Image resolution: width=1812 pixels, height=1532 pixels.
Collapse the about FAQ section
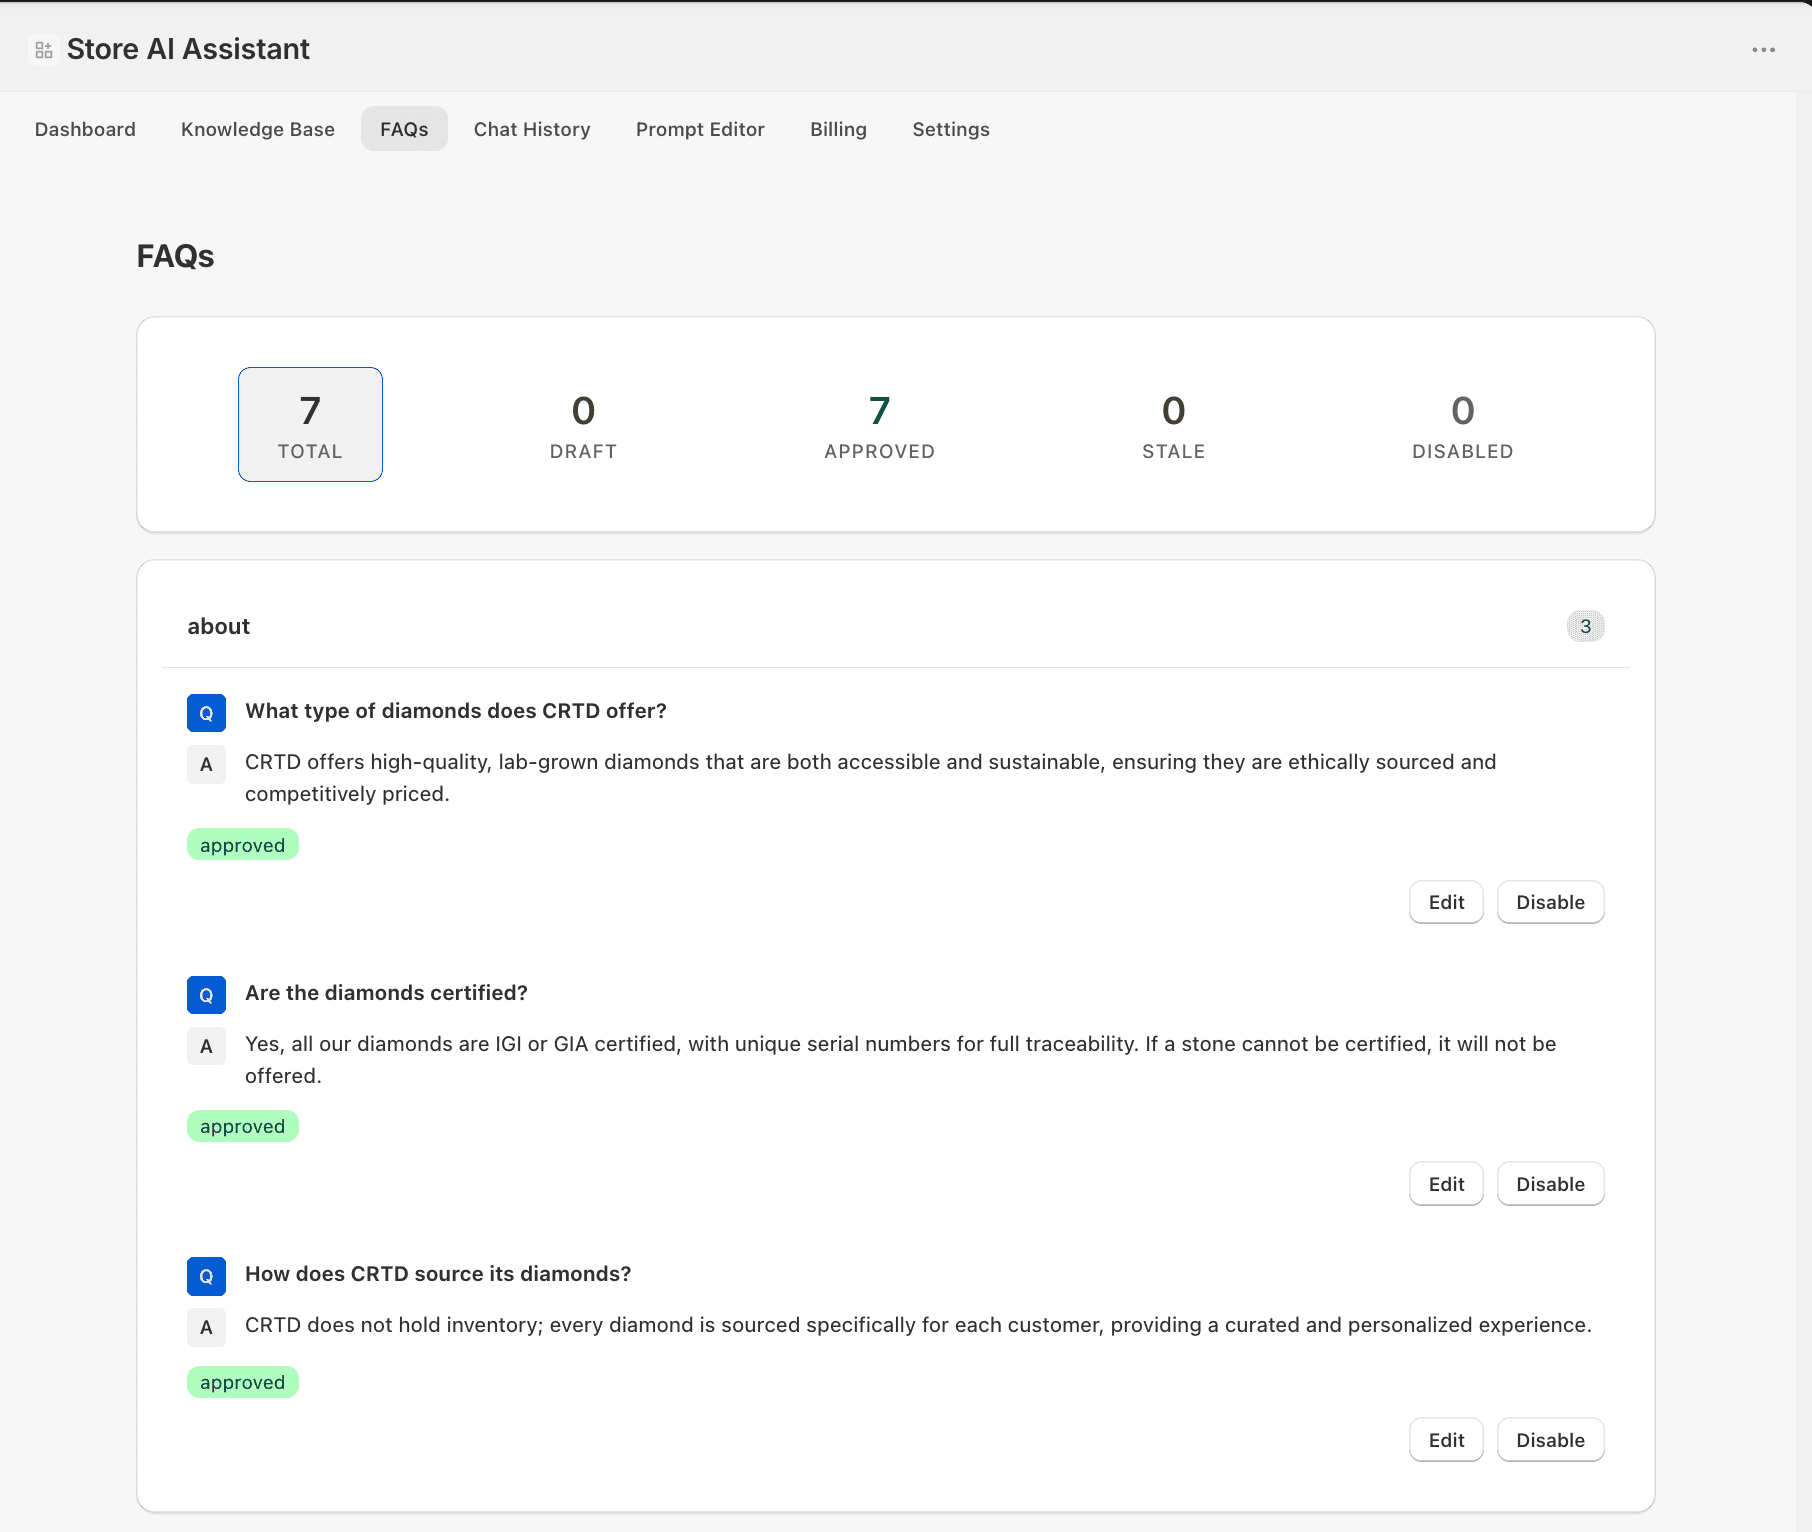point(218,626)
